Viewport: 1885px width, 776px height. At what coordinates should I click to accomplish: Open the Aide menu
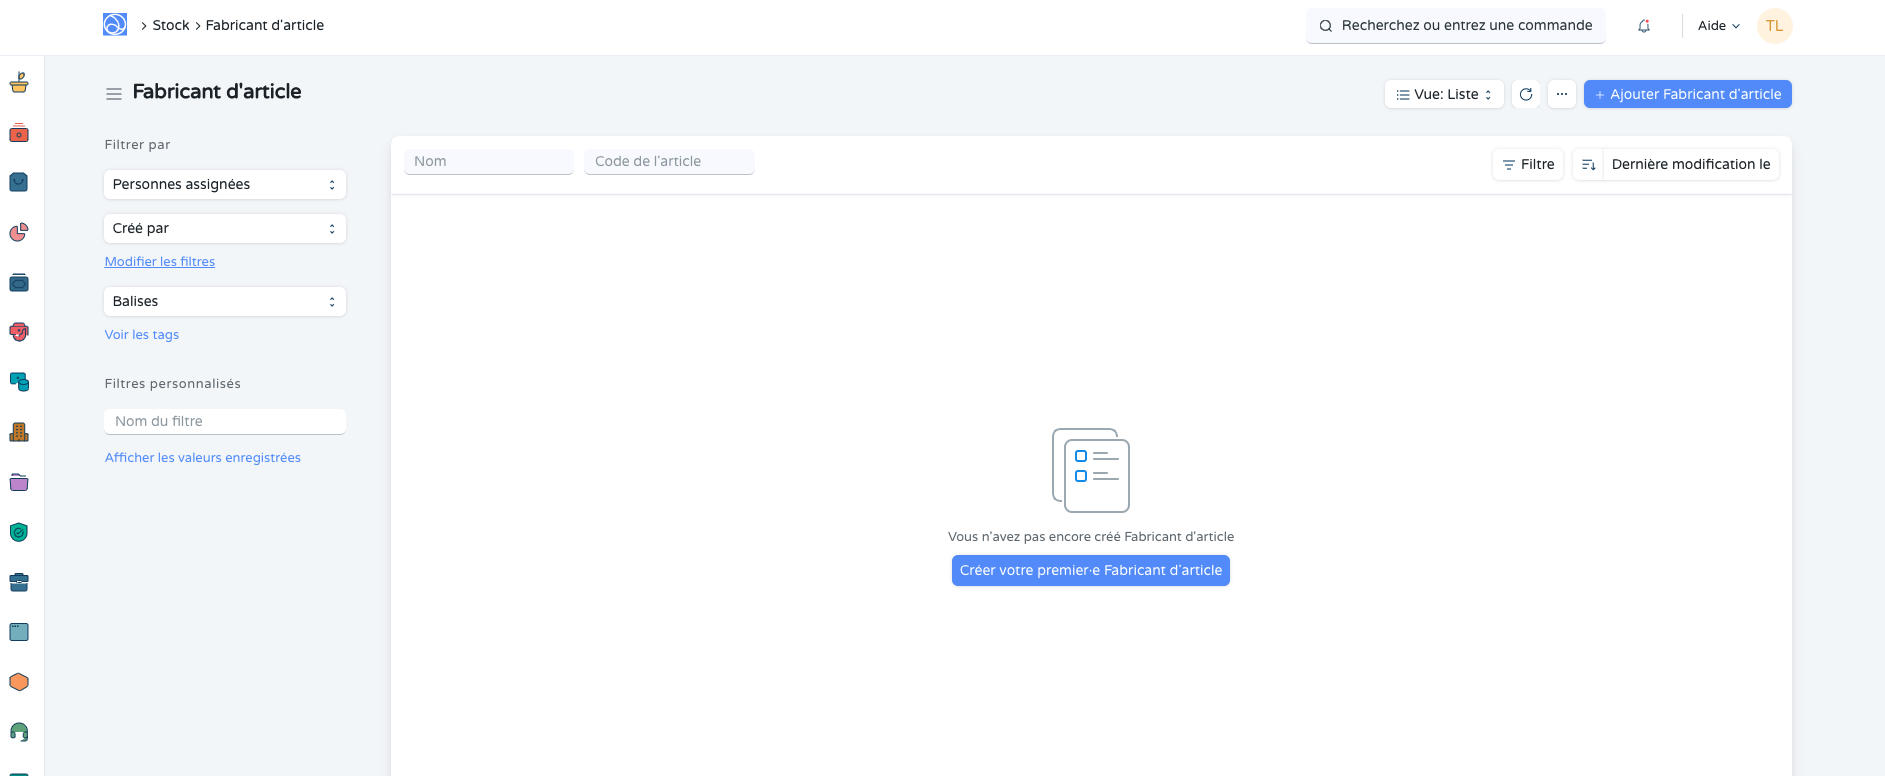point(1718,26)
